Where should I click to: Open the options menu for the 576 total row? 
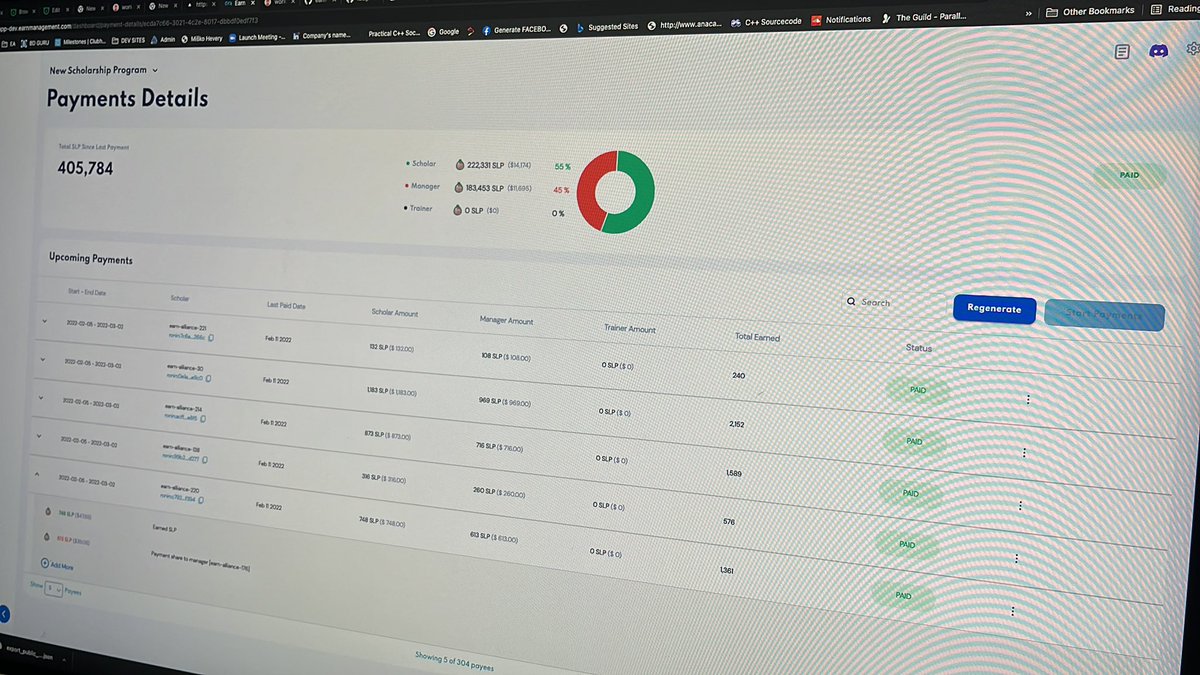[1015, 559]
